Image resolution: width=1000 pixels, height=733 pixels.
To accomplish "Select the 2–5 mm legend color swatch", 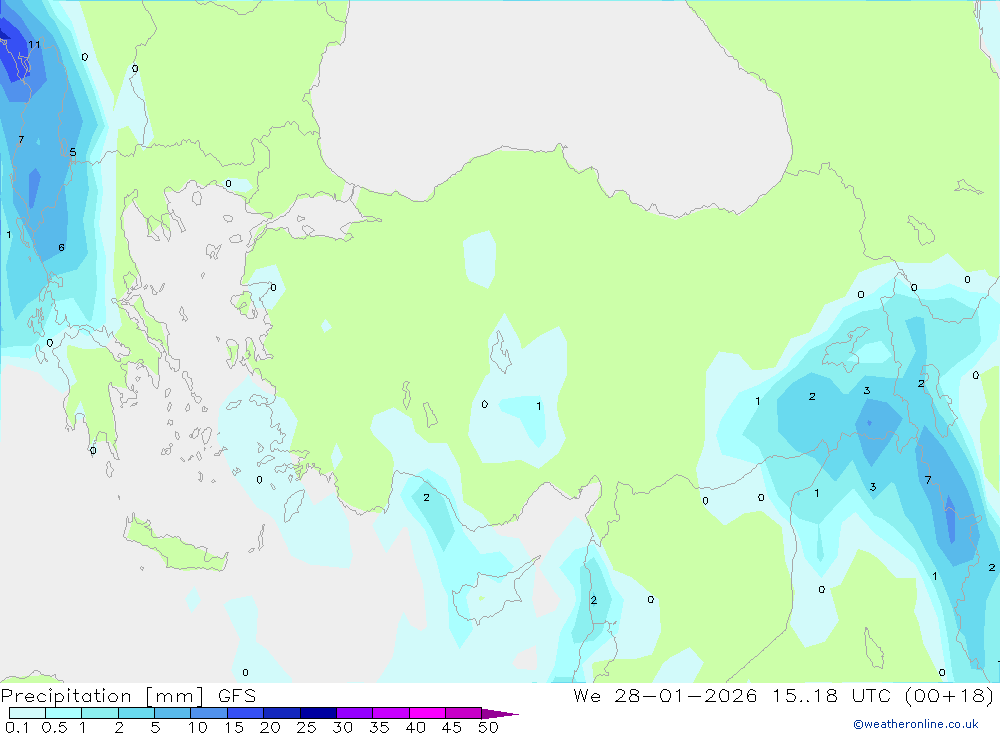I will click(x=136, y=713).
